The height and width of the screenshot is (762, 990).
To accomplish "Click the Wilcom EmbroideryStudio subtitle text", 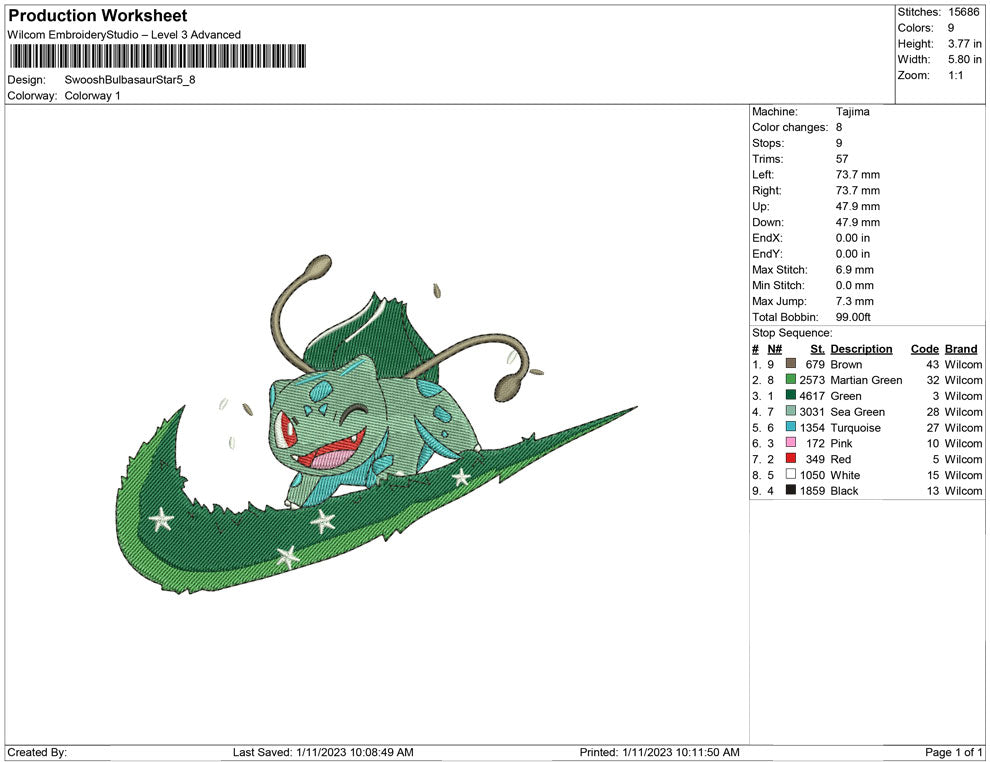I will pos(124,35).
